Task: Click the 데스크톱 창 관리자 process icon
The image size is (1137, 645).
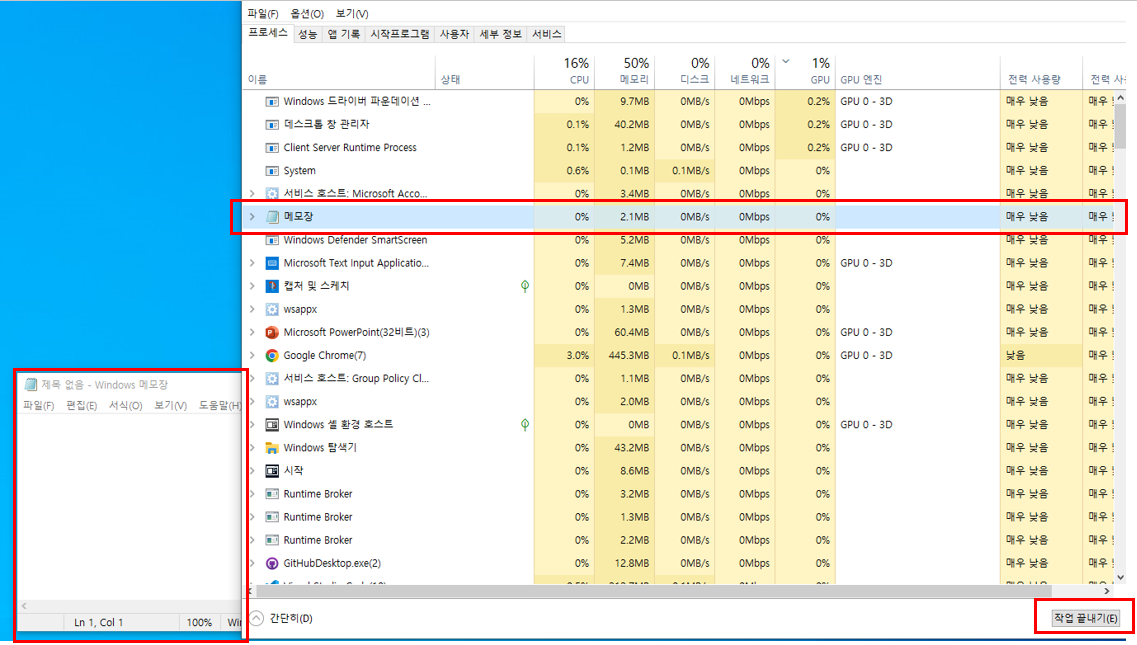Action: pyautogui.click(x=272, y=125)
